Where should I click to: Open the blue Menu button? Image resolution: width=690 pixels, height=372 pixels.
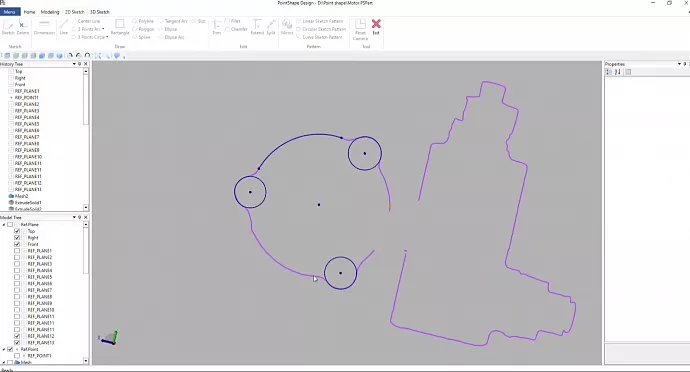pyautogui.click(x=10, y=12)
